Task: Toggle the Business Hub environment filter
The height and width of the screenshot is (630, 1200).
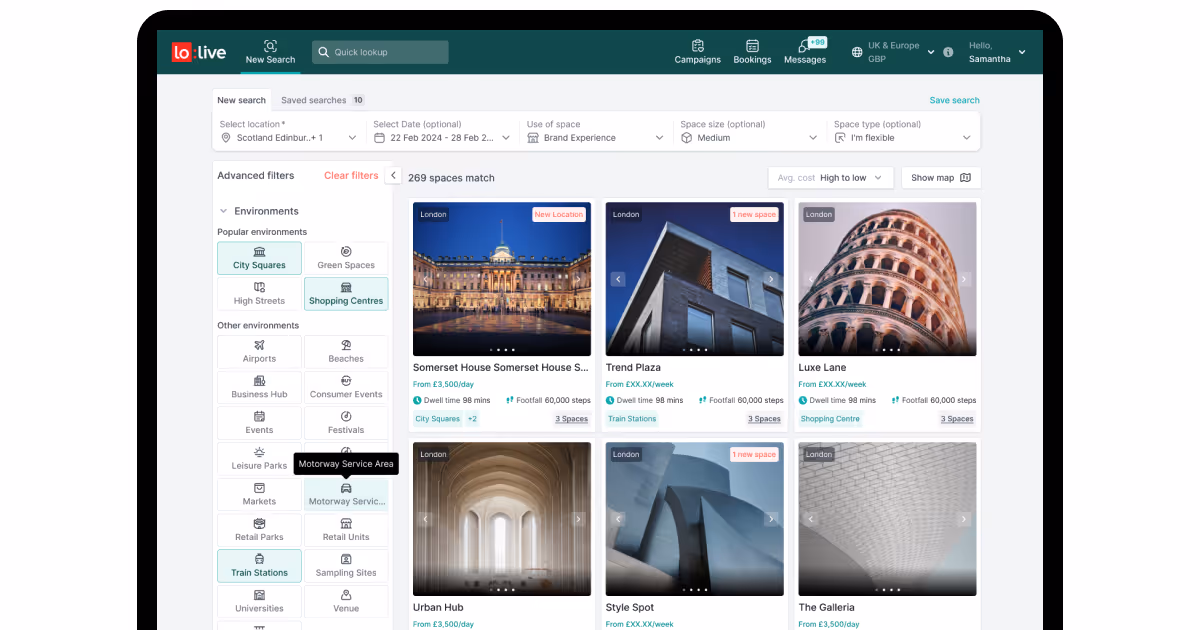Action: 259,387
